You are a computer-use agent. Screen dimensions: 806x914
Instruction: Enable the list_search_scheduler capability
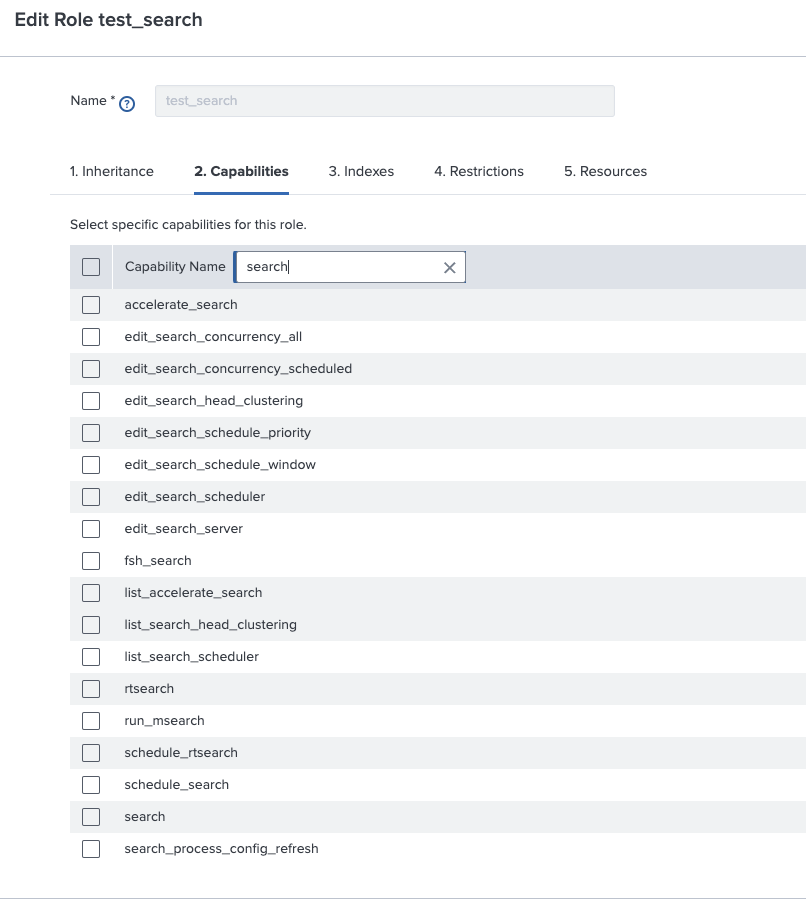click(x=91, y=657)
